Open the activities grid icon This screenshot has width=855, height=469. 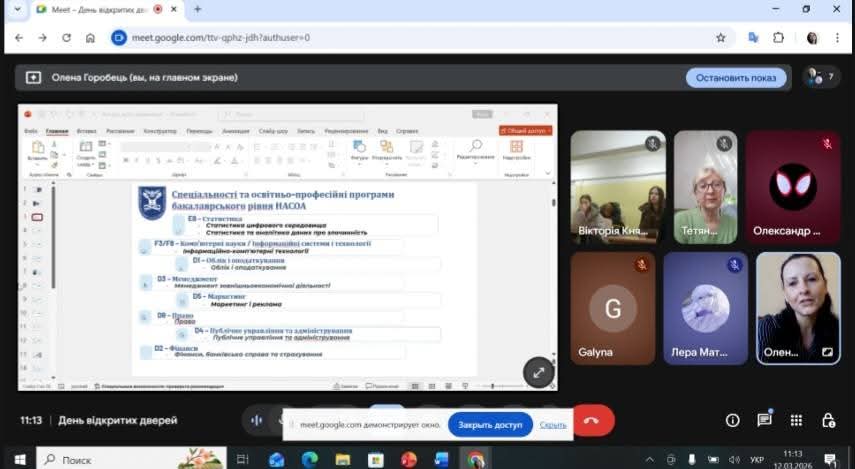pos(796,421)
